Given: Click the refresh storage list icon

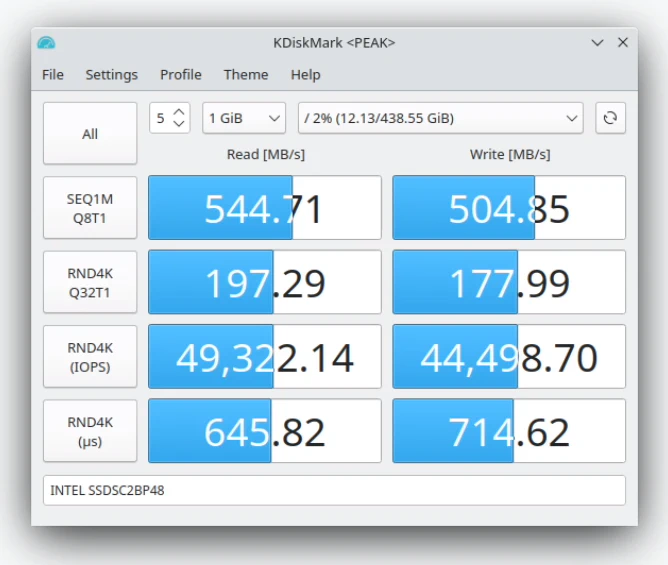Looking at the screenshot, I should pyautogui.click(x=610, y=118).
